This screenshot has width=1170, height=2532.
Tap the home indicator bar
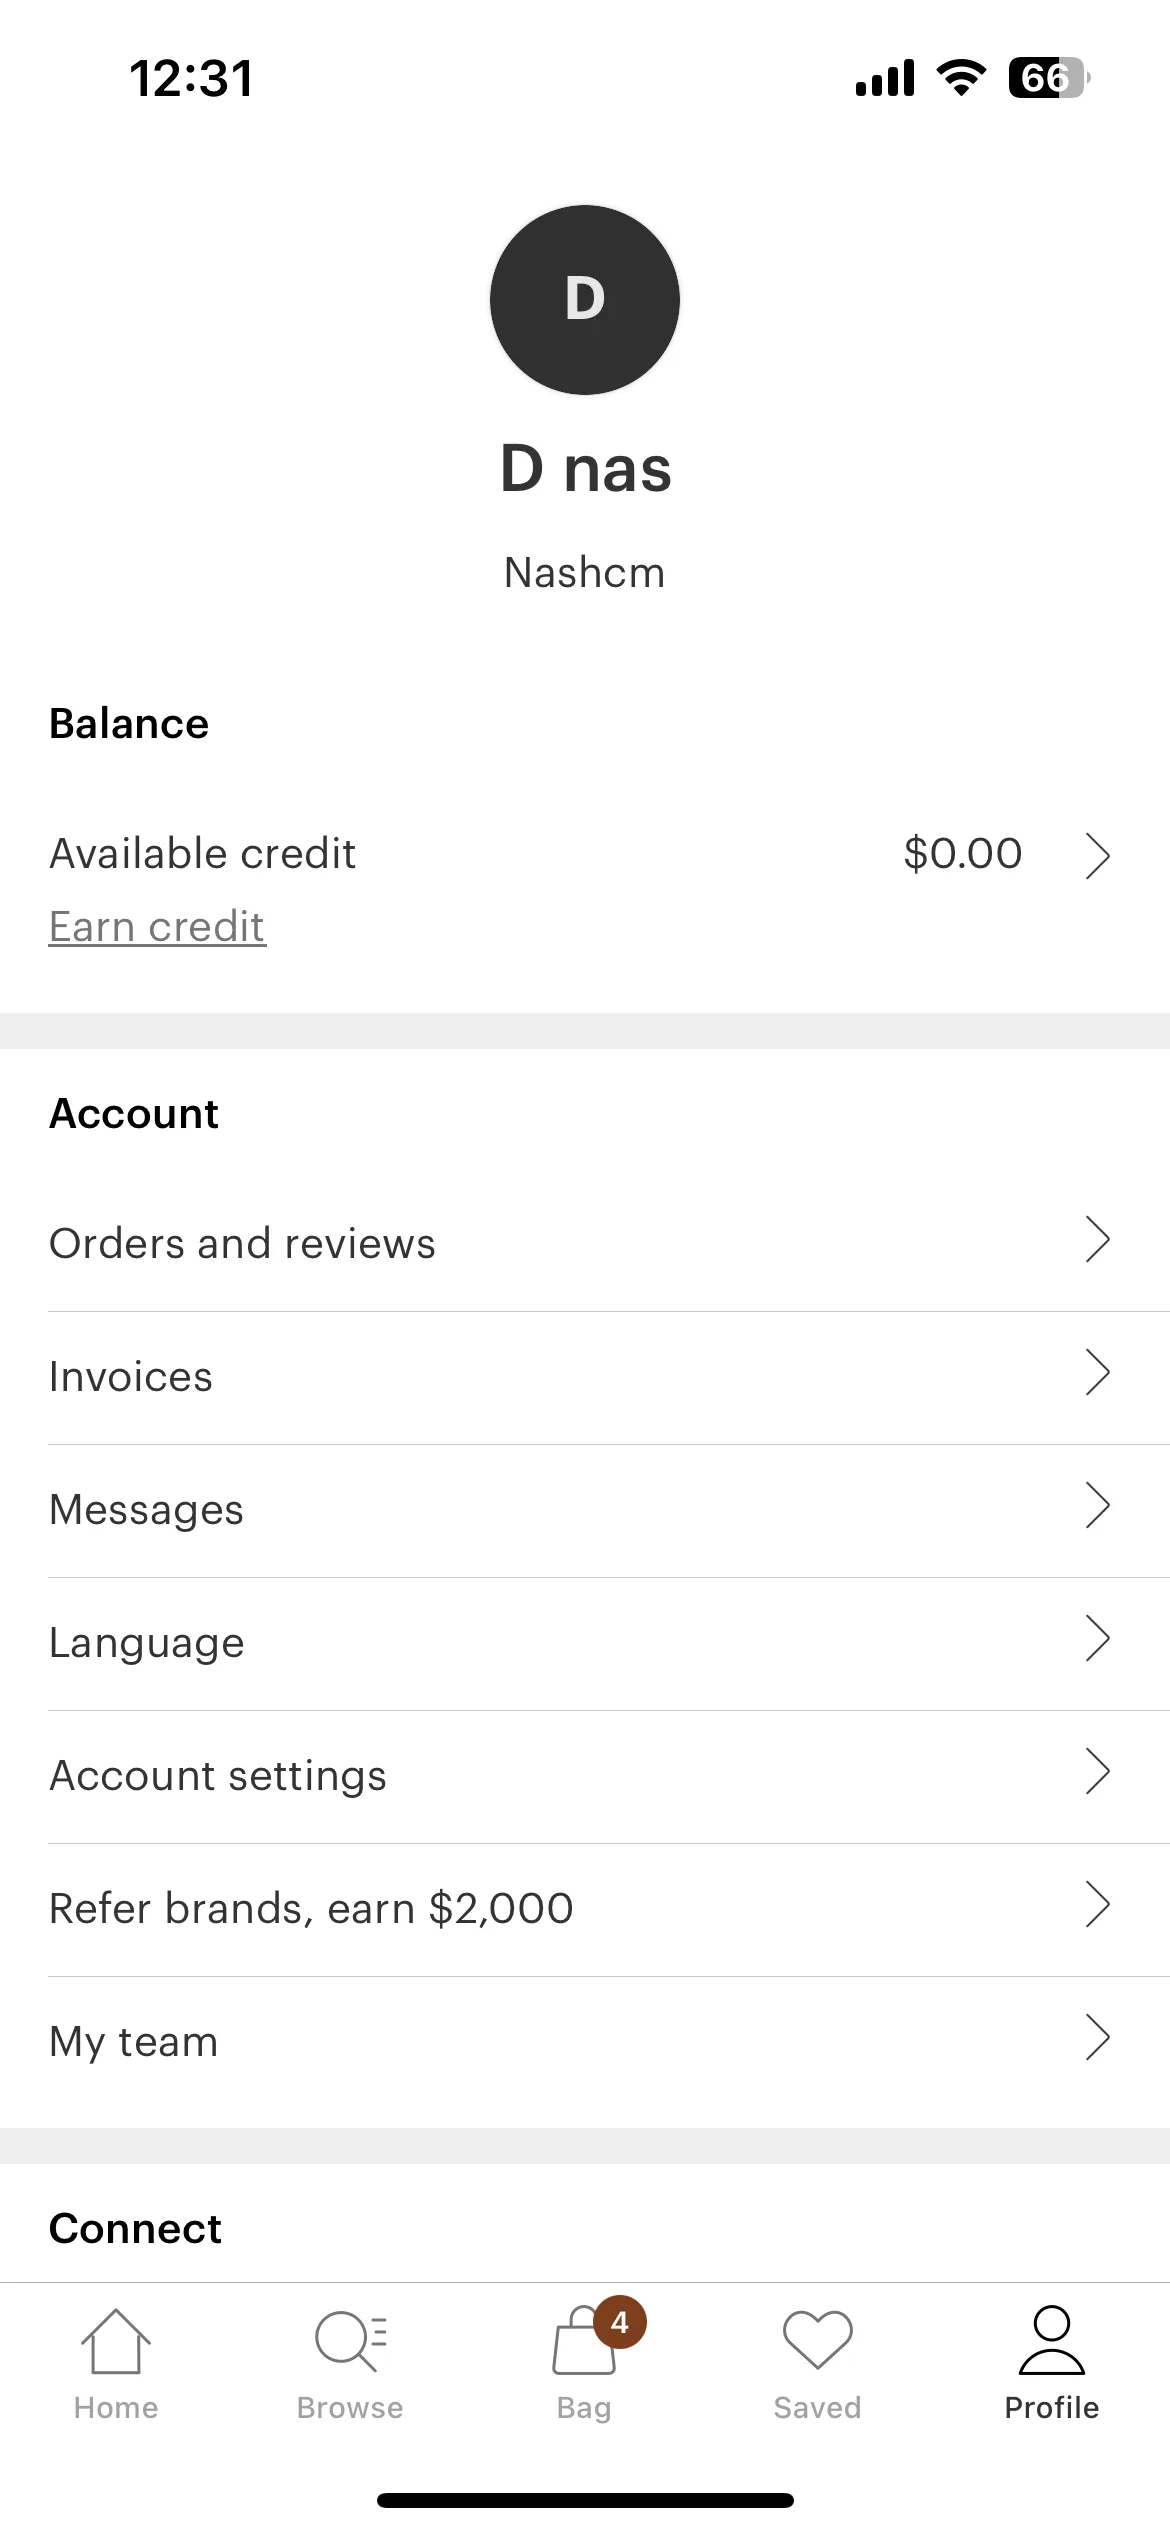click(585, 2500)
